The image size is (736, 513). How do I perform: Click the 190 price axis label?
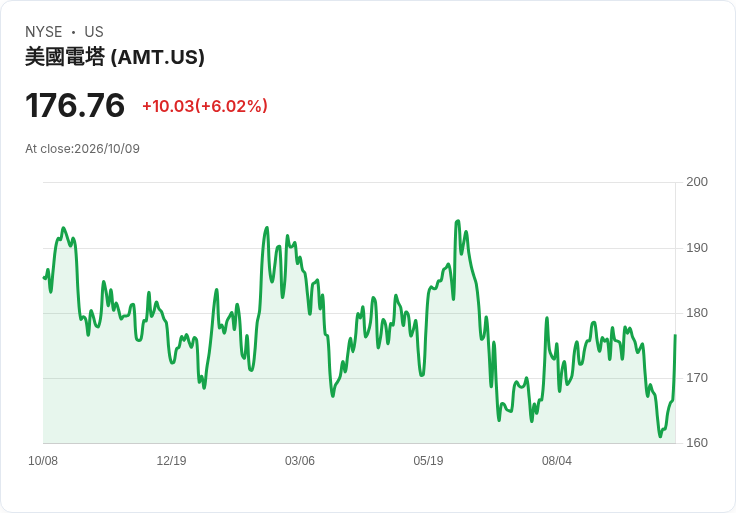coord(697,248)
